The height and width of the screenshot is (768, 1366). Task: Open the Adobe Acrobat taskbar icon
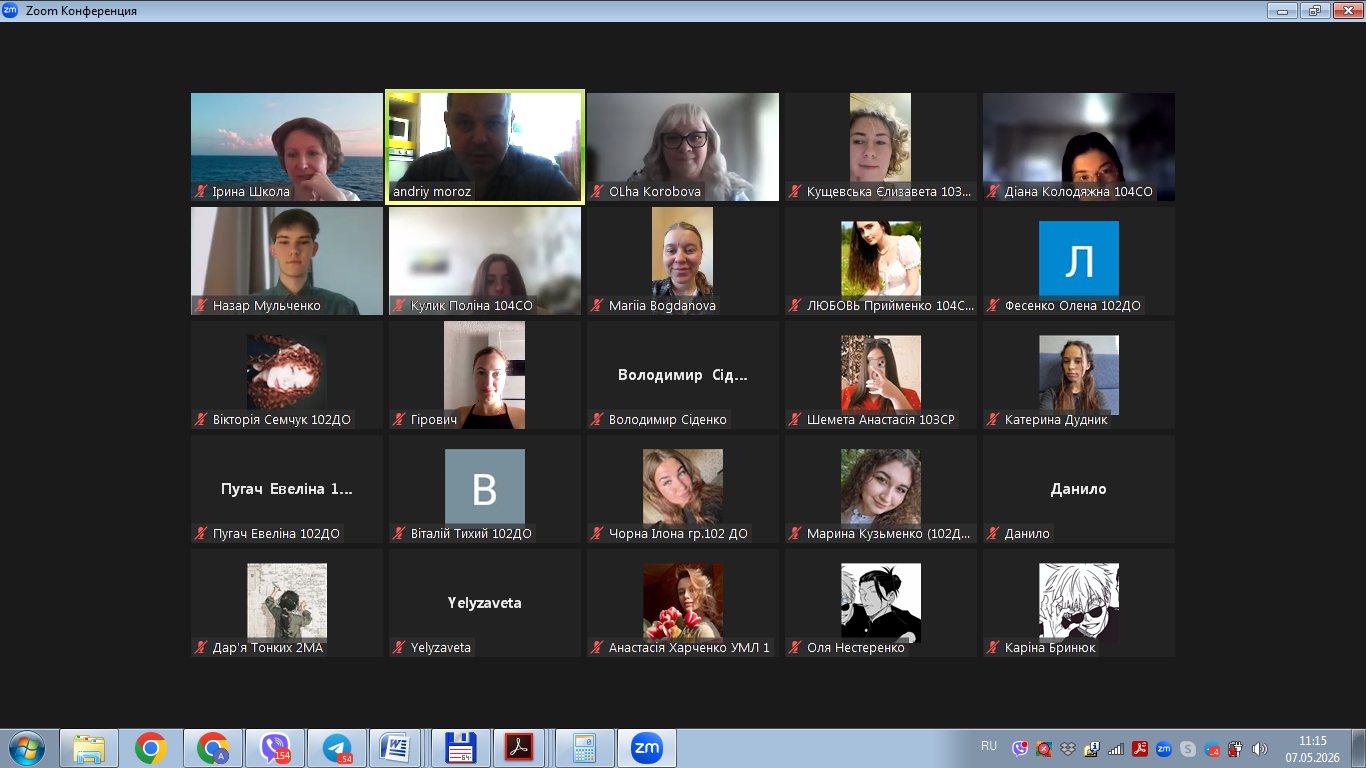520,748
